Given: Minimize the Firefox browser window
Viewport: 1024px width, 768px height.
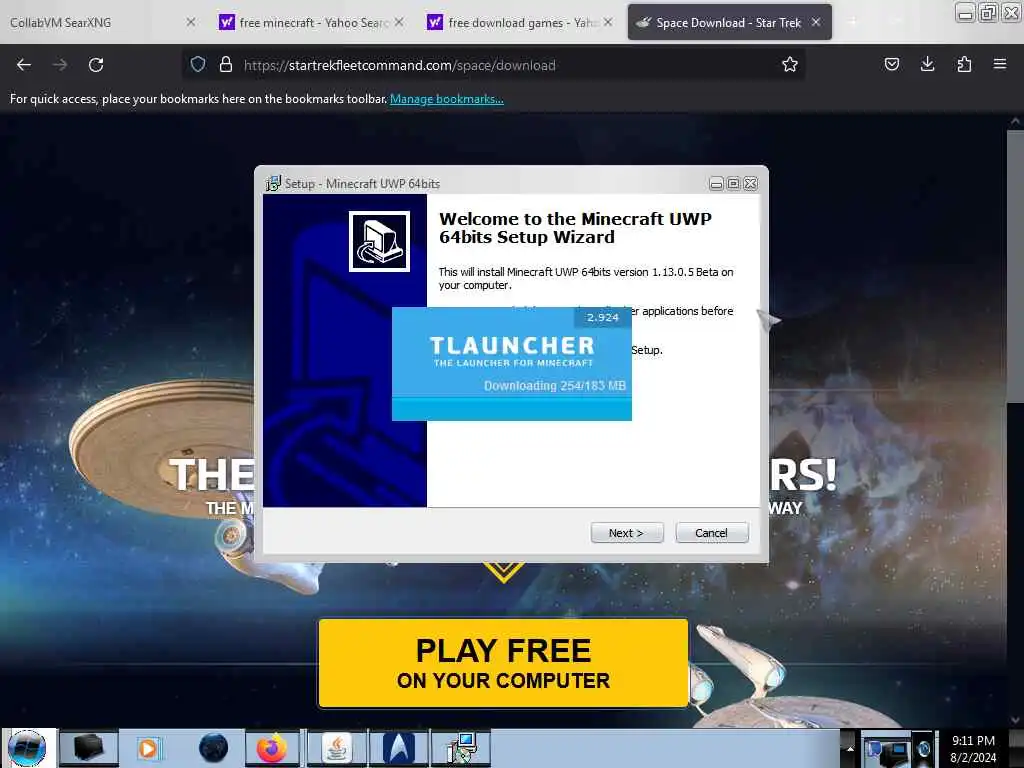Looking at the screenshot, I should 965,13.
